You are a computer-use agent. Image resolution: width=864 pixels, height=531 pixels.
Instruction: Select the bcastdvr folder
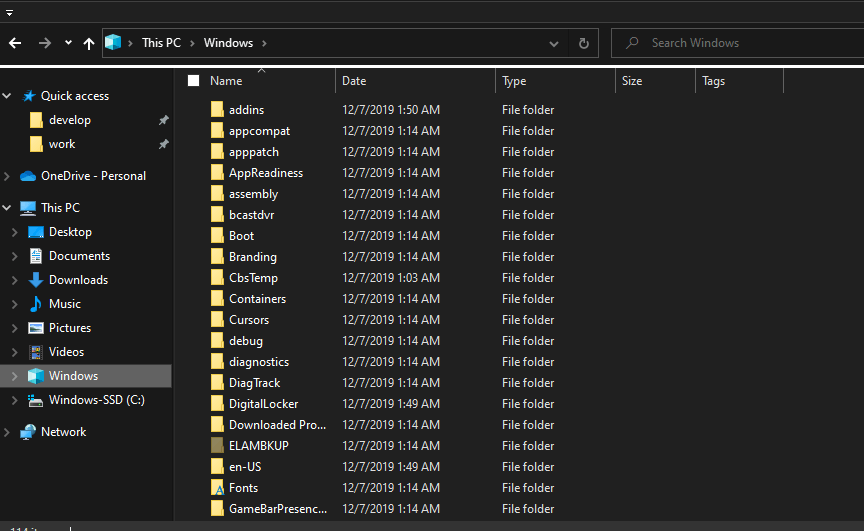tap(251, 215)
